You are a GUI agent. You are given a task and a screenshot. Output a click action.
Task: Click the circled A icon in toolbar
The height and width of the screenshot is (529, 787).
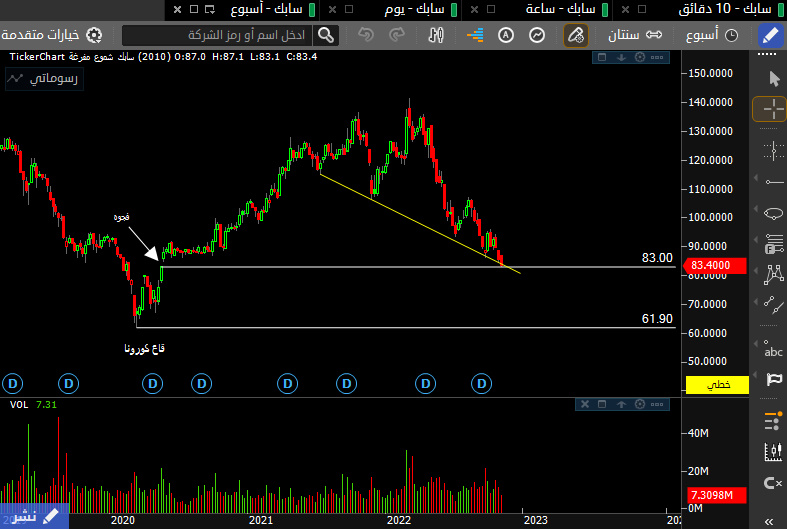pos(505,35)
